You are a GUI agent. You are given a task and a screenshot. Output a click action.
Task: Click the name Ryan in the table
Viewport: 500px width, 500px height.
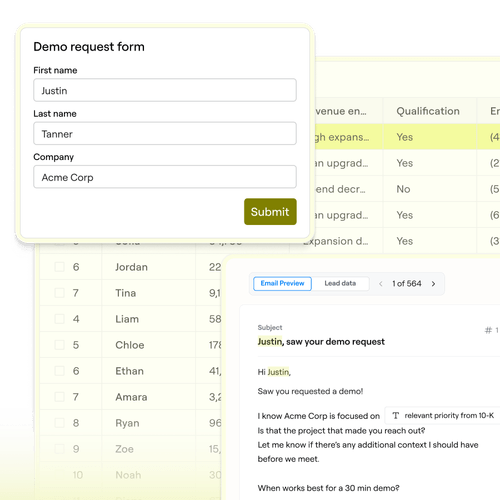click(x=127, y=423)
